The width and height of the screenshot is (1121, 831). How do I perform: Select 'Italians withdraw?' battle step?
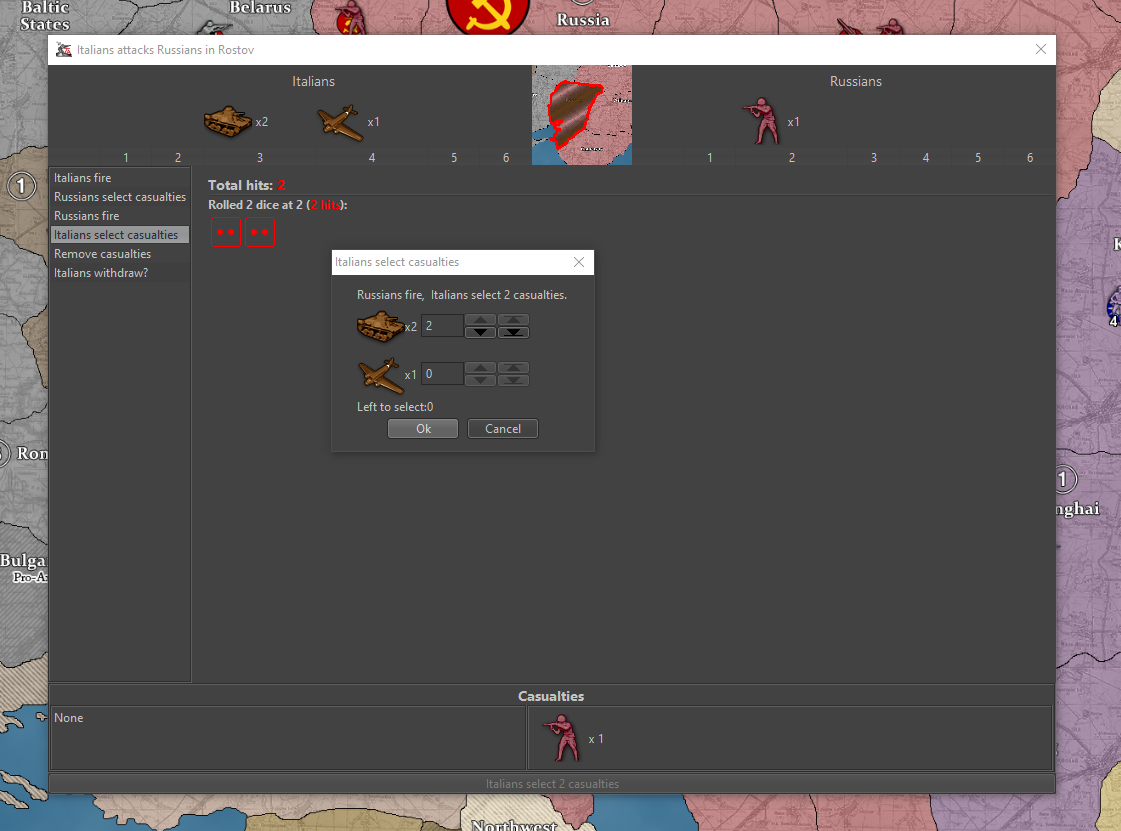101,273
